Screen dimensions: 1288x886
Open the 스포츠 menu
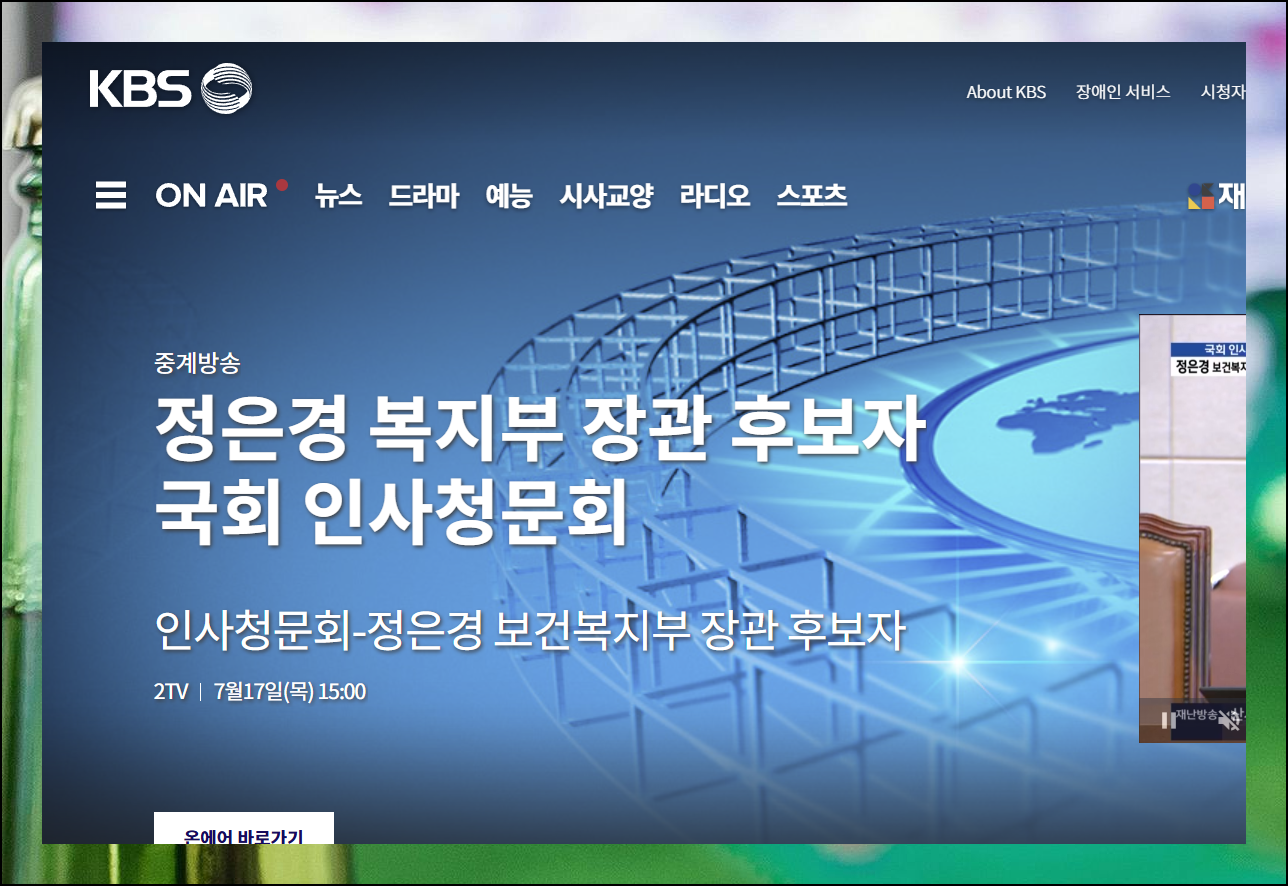pyautogui.click(x=812, y=195)
